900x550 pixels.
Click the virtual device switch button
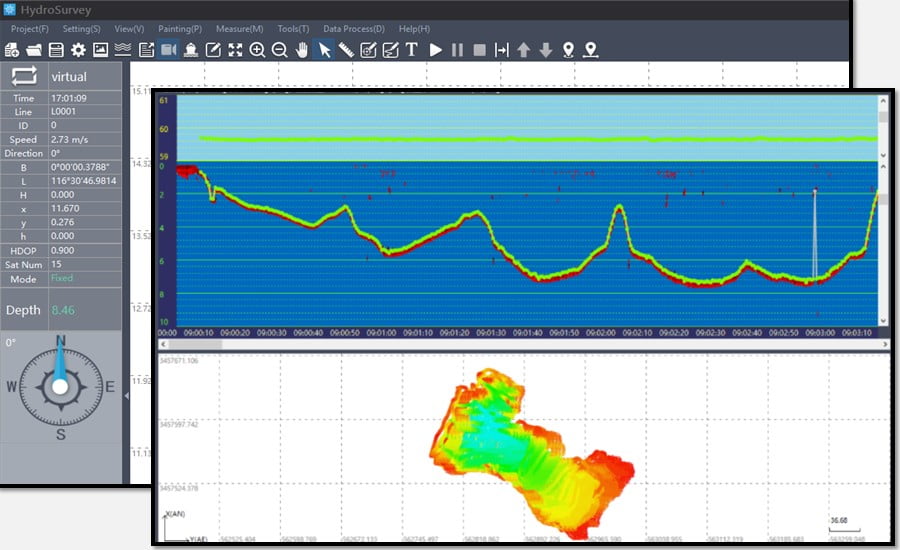(x=24, y=76)
